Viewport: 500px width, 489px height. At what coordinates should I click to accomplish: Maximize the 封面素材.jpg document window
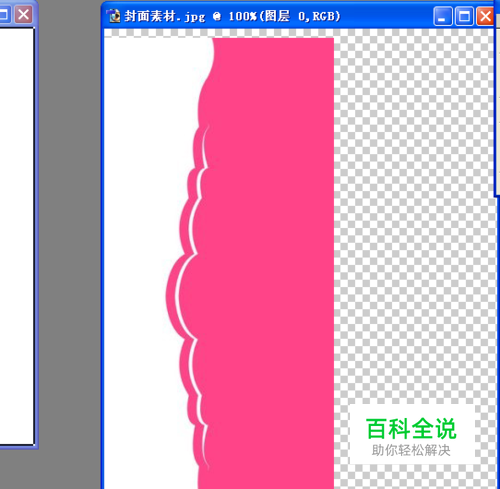464,16
